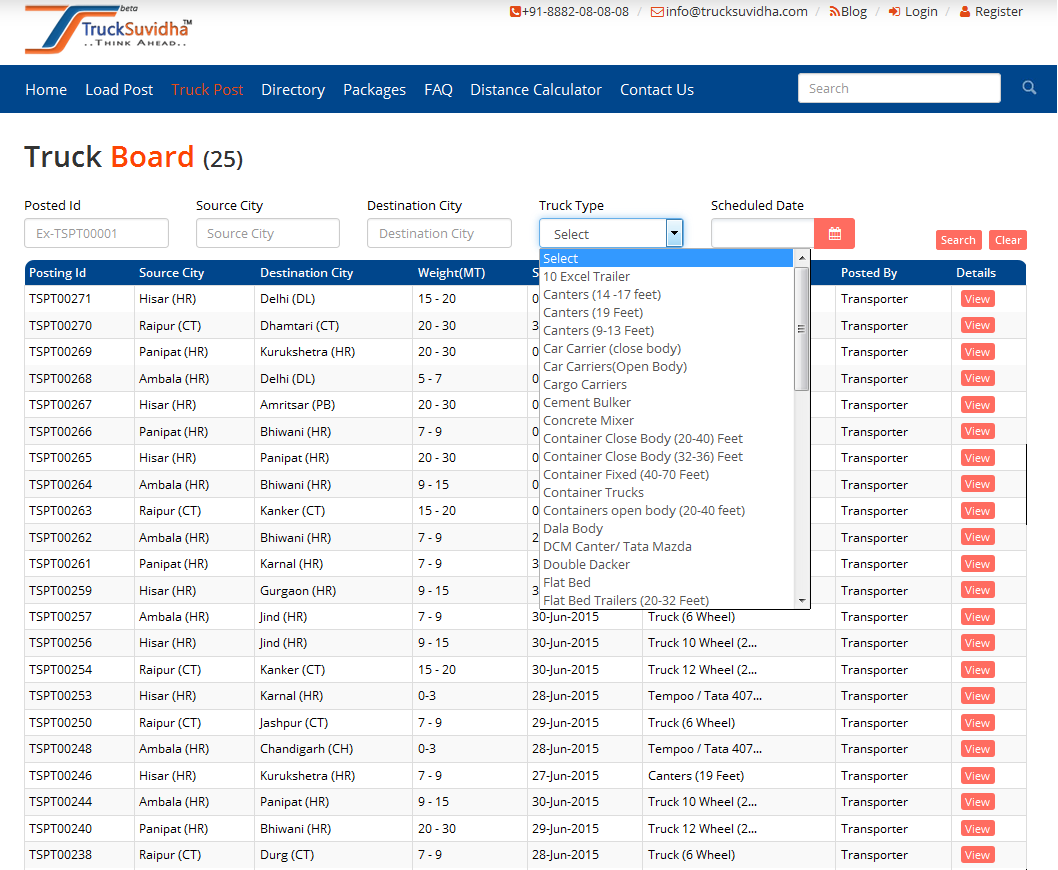Screen dimensions: 1058x870
Task: Click the email envelope icon in header
Action: pos(657,12)
